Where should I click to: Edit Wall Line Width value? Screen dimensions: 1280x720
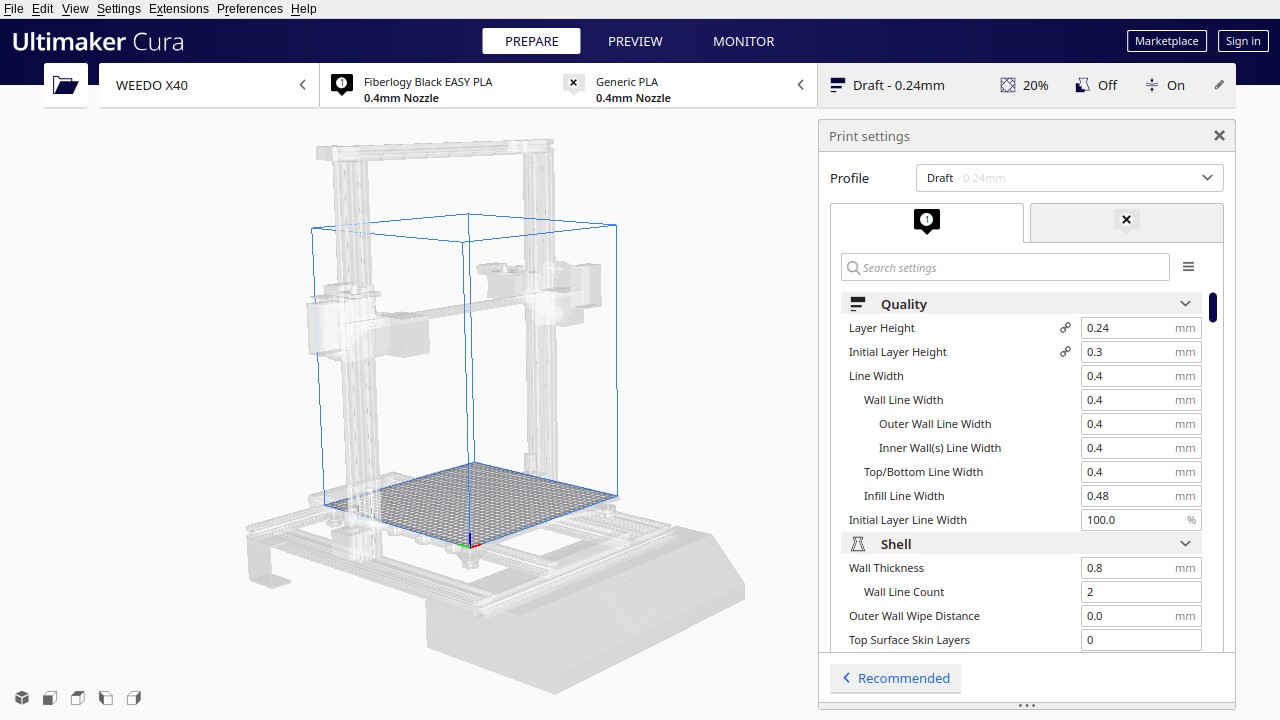point(1141,400)
